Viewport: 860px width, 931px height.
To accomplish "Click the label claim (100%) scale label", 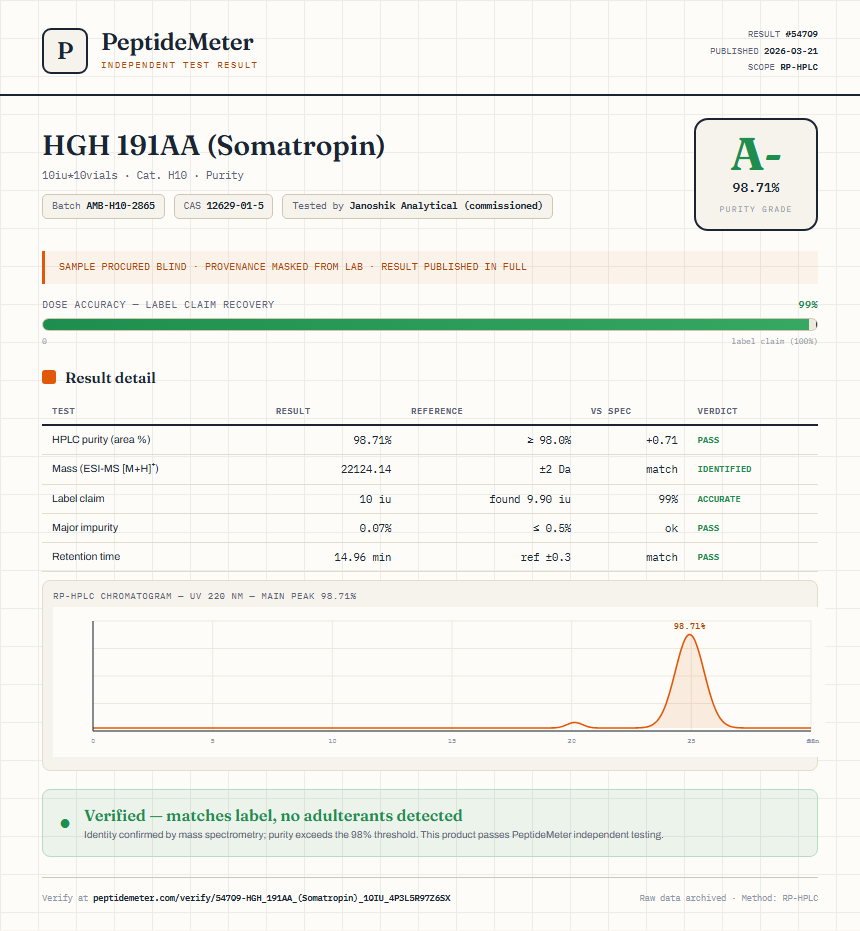I will [774, 341].
